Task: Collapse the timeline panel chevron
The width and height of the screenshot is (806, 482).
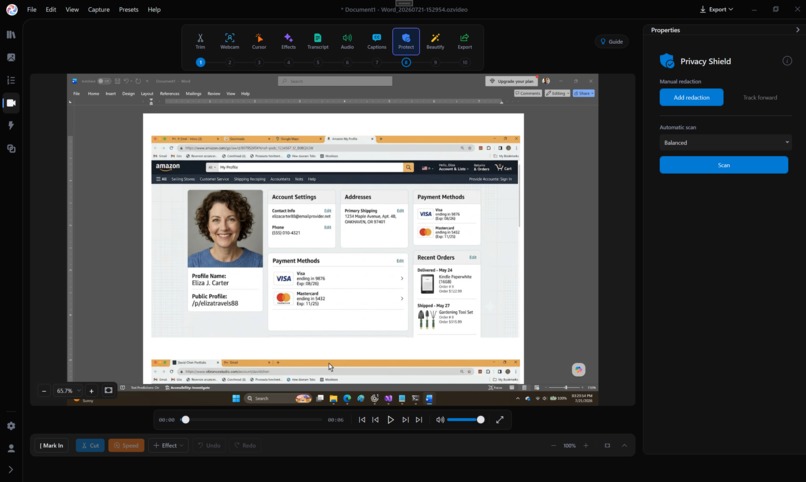Action: [x=625, y=446]
